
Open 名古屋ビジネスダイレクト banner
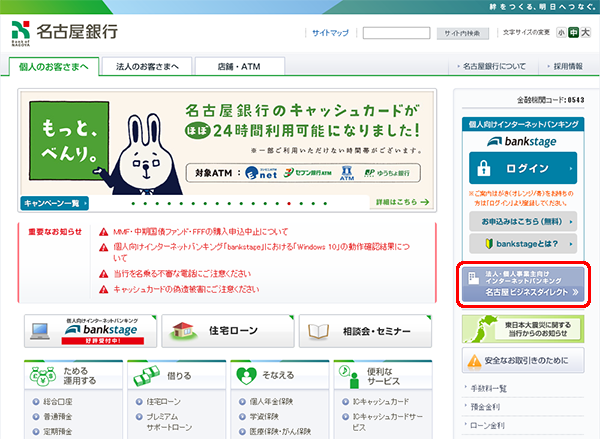[523, 284]
